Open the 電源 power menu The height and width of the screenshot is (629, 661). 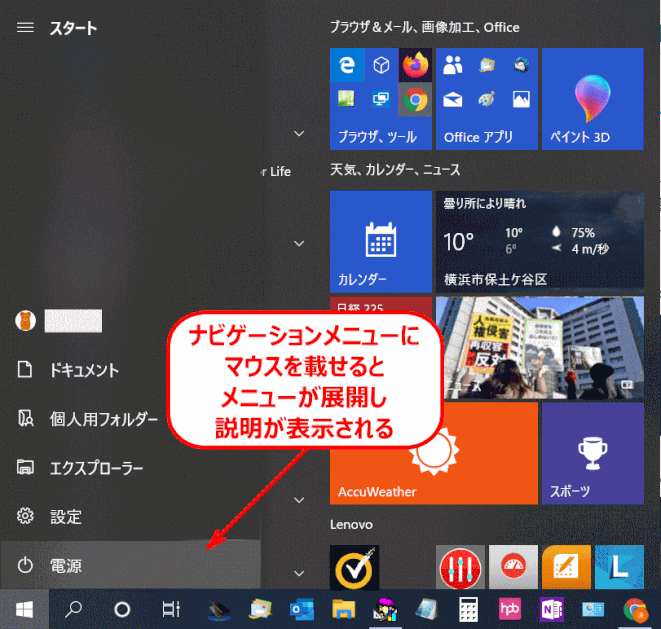coord(130,565)
